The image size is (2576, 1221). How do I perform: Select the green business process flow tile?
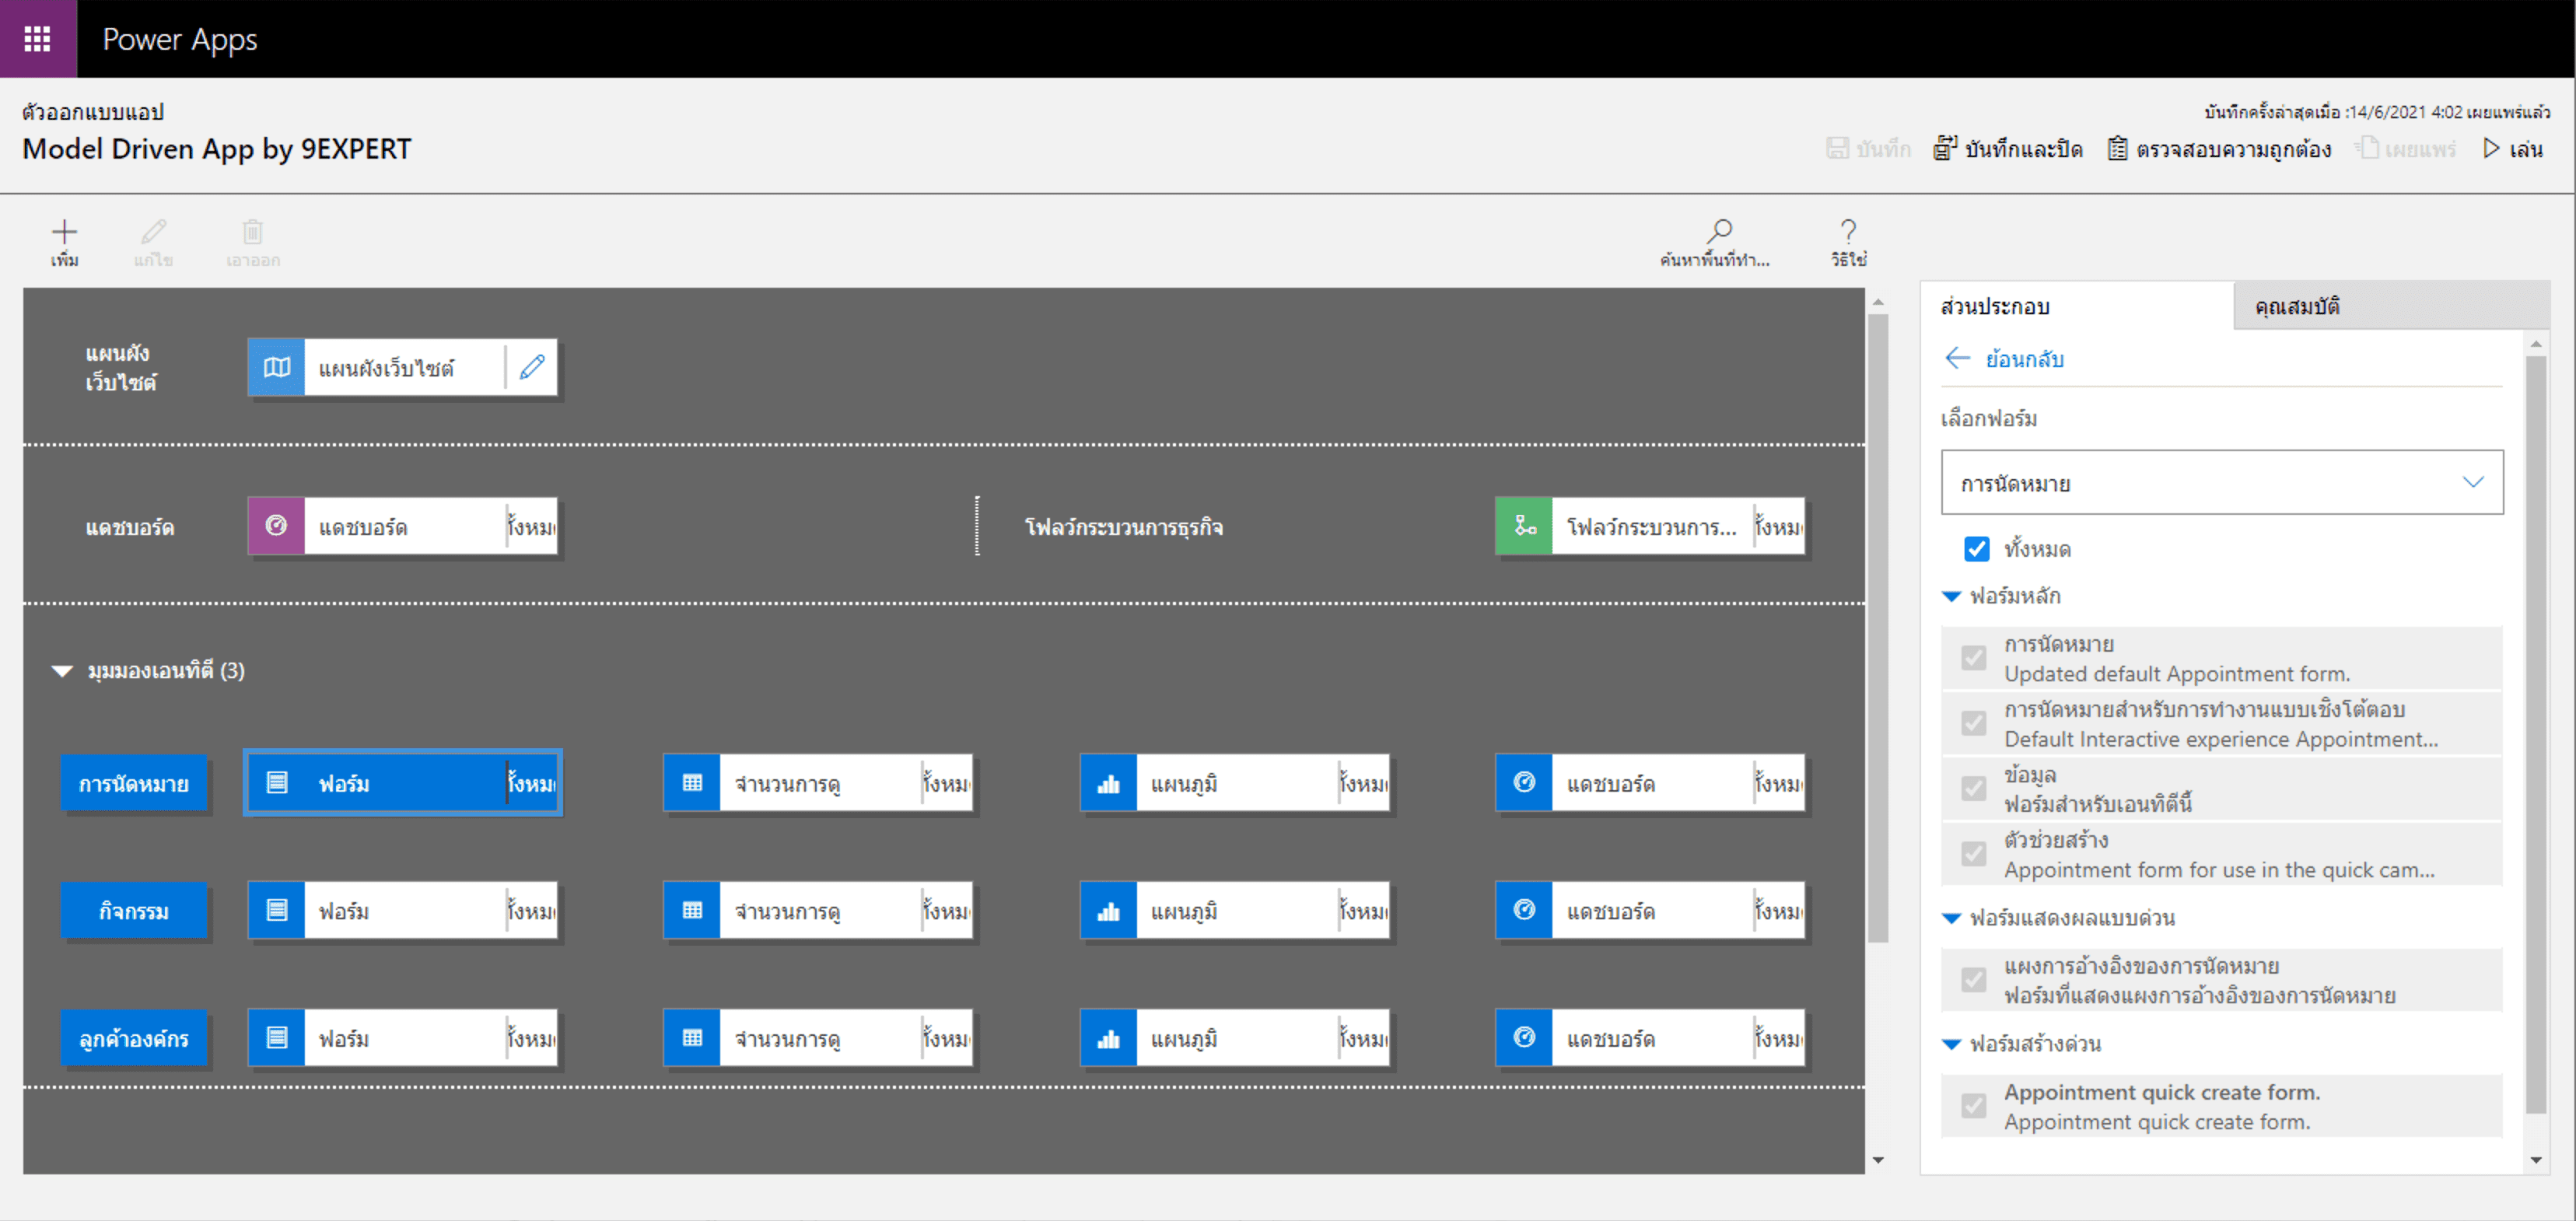[1648, 526]
